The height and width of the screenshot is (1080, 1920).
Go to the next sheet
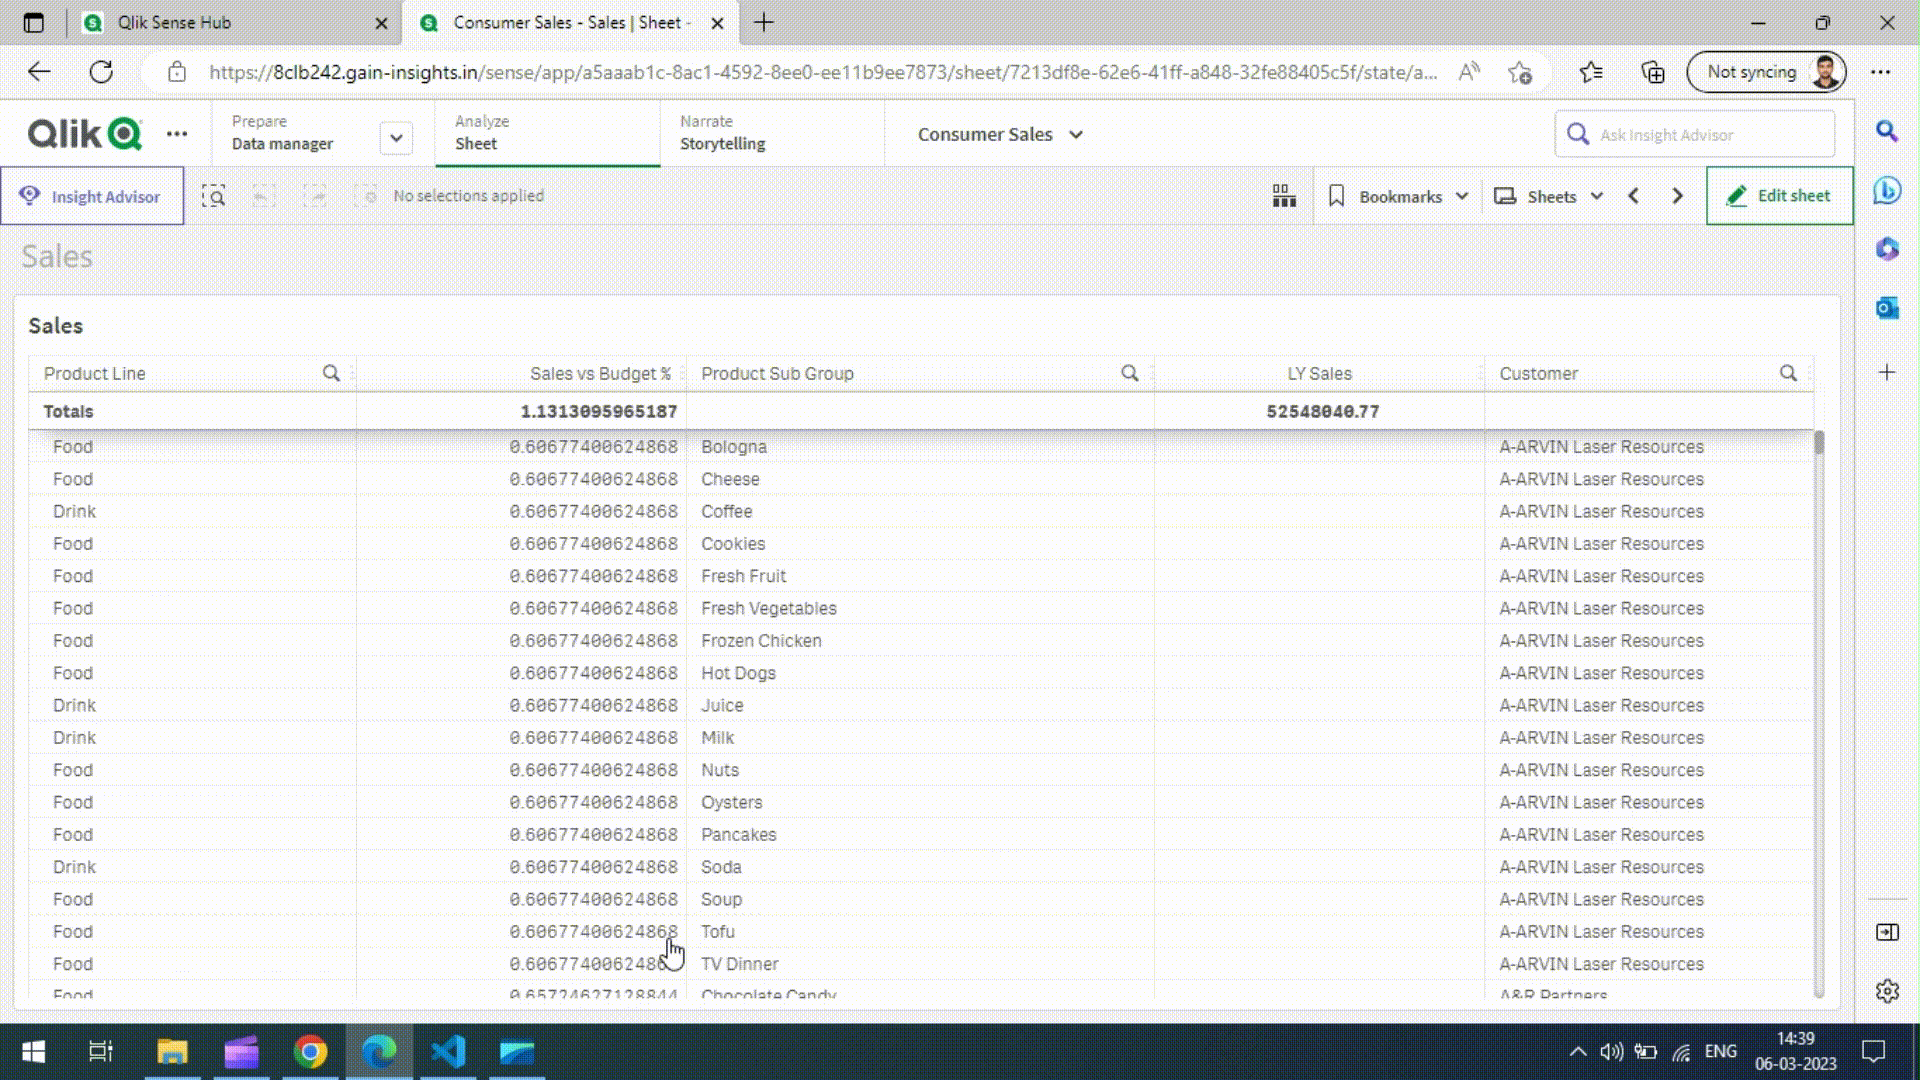[1678, 196]
